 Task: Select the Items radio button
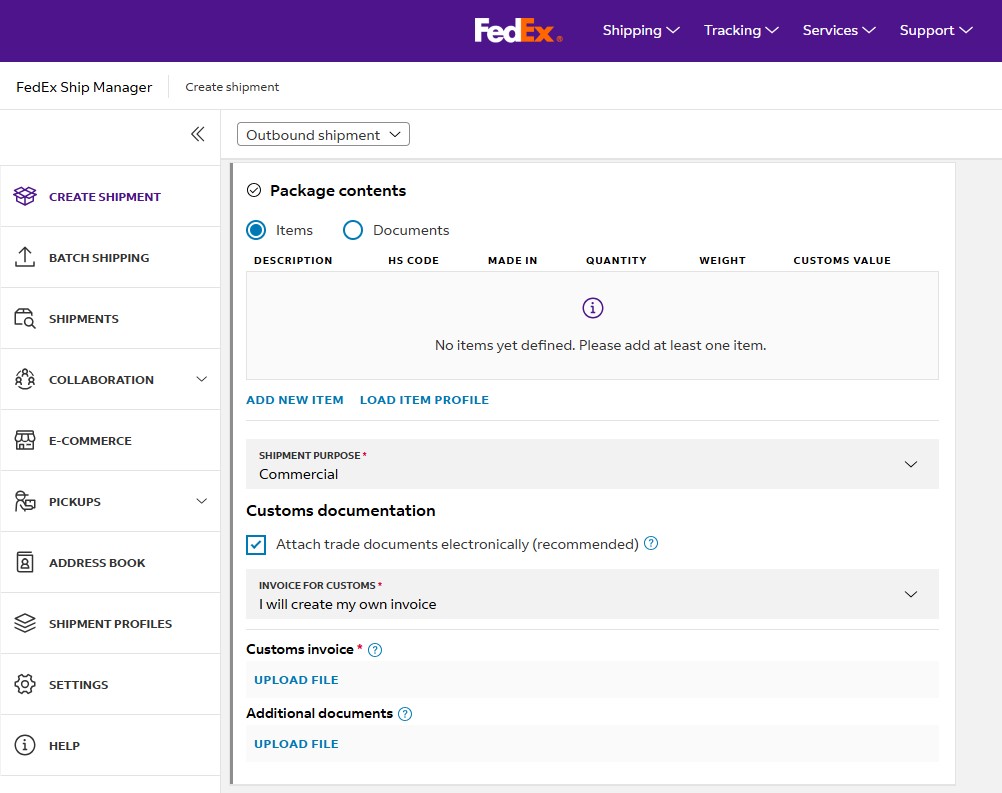[256, 230]
